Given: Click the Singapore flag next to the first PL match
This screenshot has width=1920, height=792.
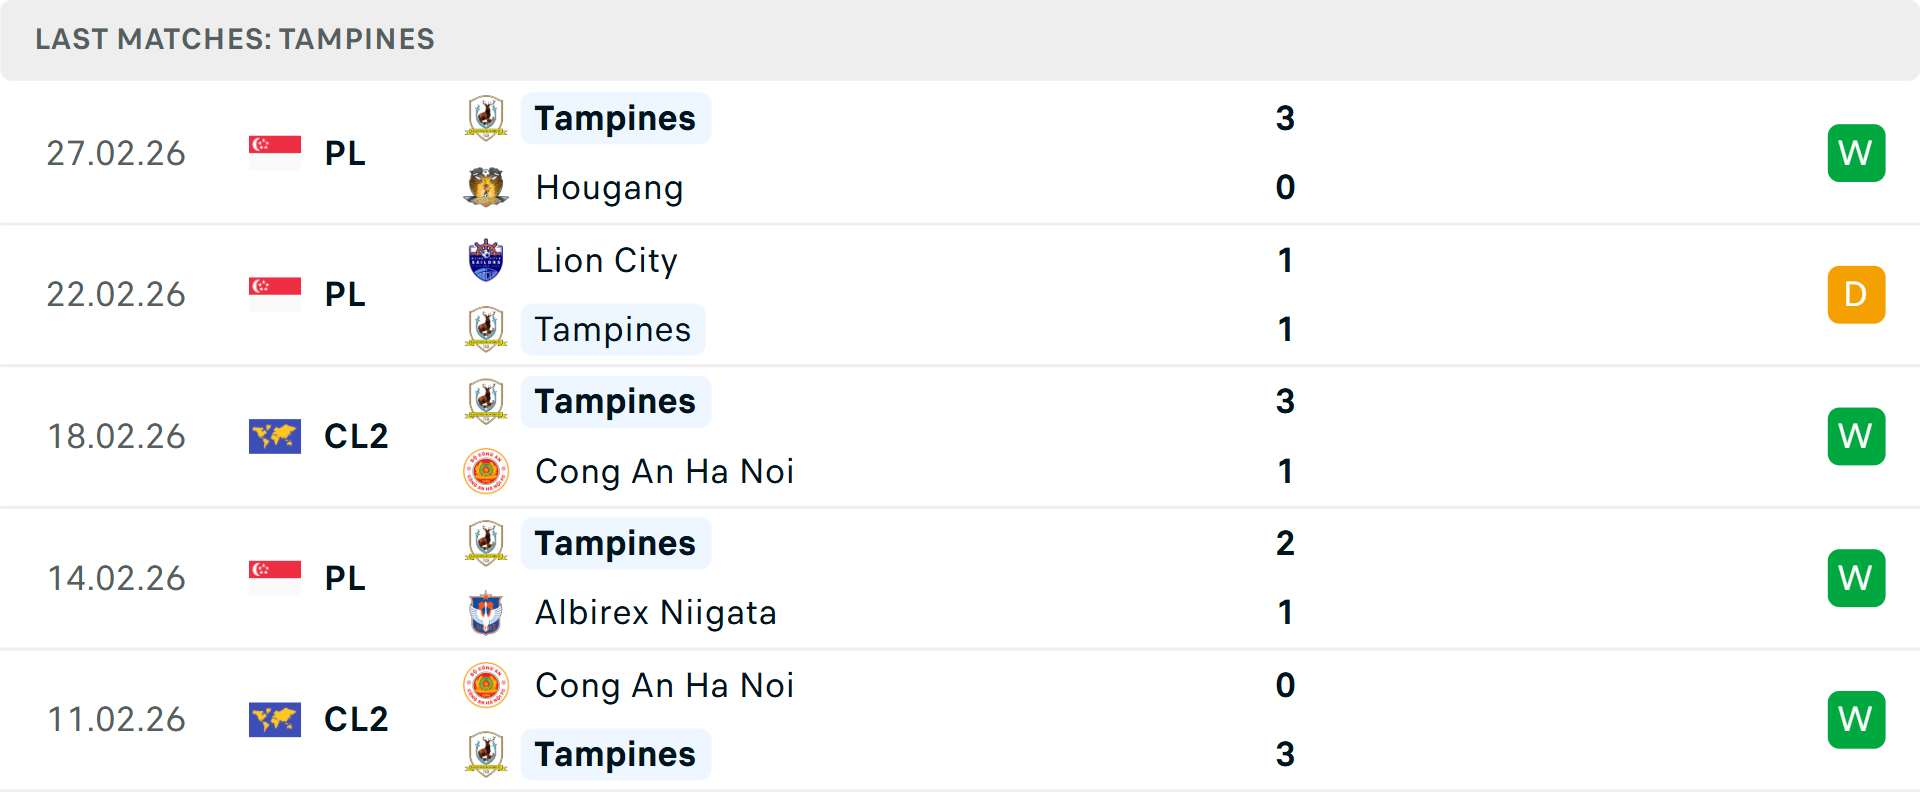Looking at the screenshot, I should 275,152.
